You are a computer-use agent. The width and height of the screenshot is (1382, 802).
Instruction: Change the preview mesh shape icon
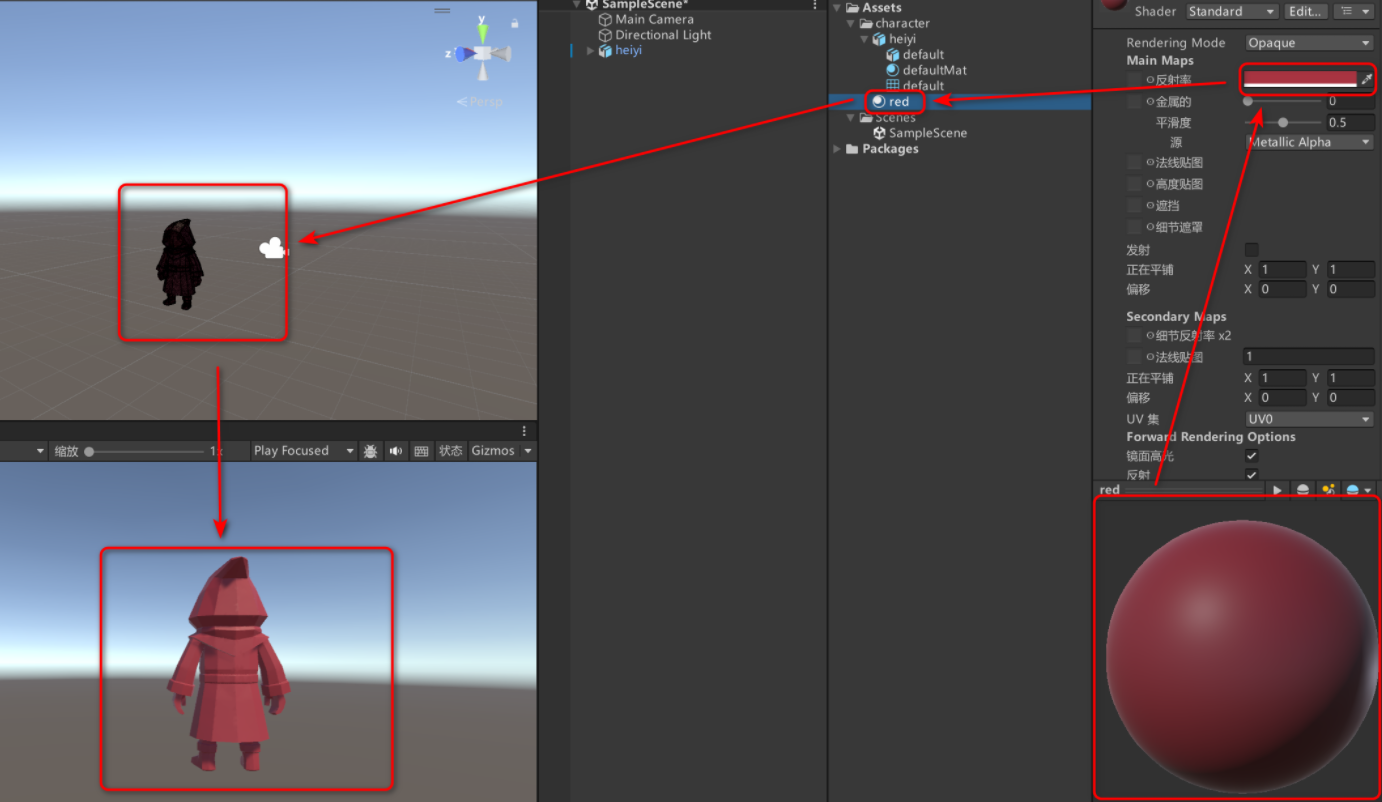[1303, 490]
